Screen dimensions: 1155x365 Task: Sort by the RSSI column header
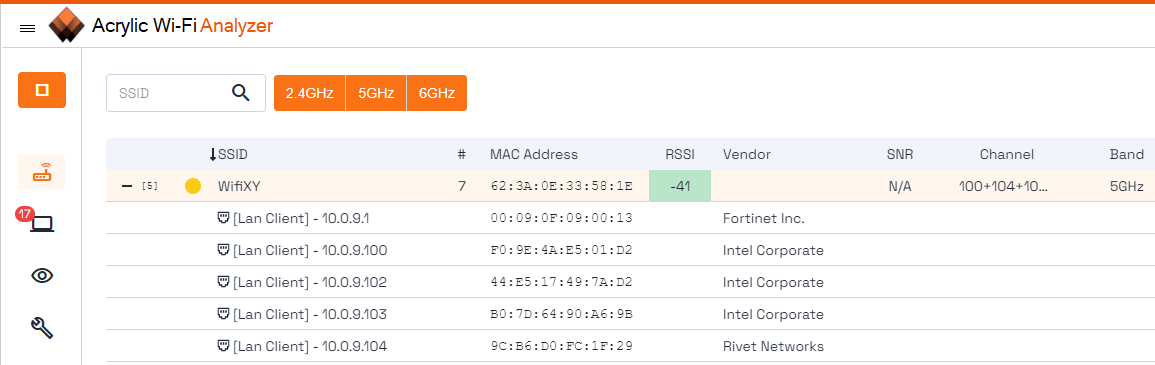coord(680,155)
